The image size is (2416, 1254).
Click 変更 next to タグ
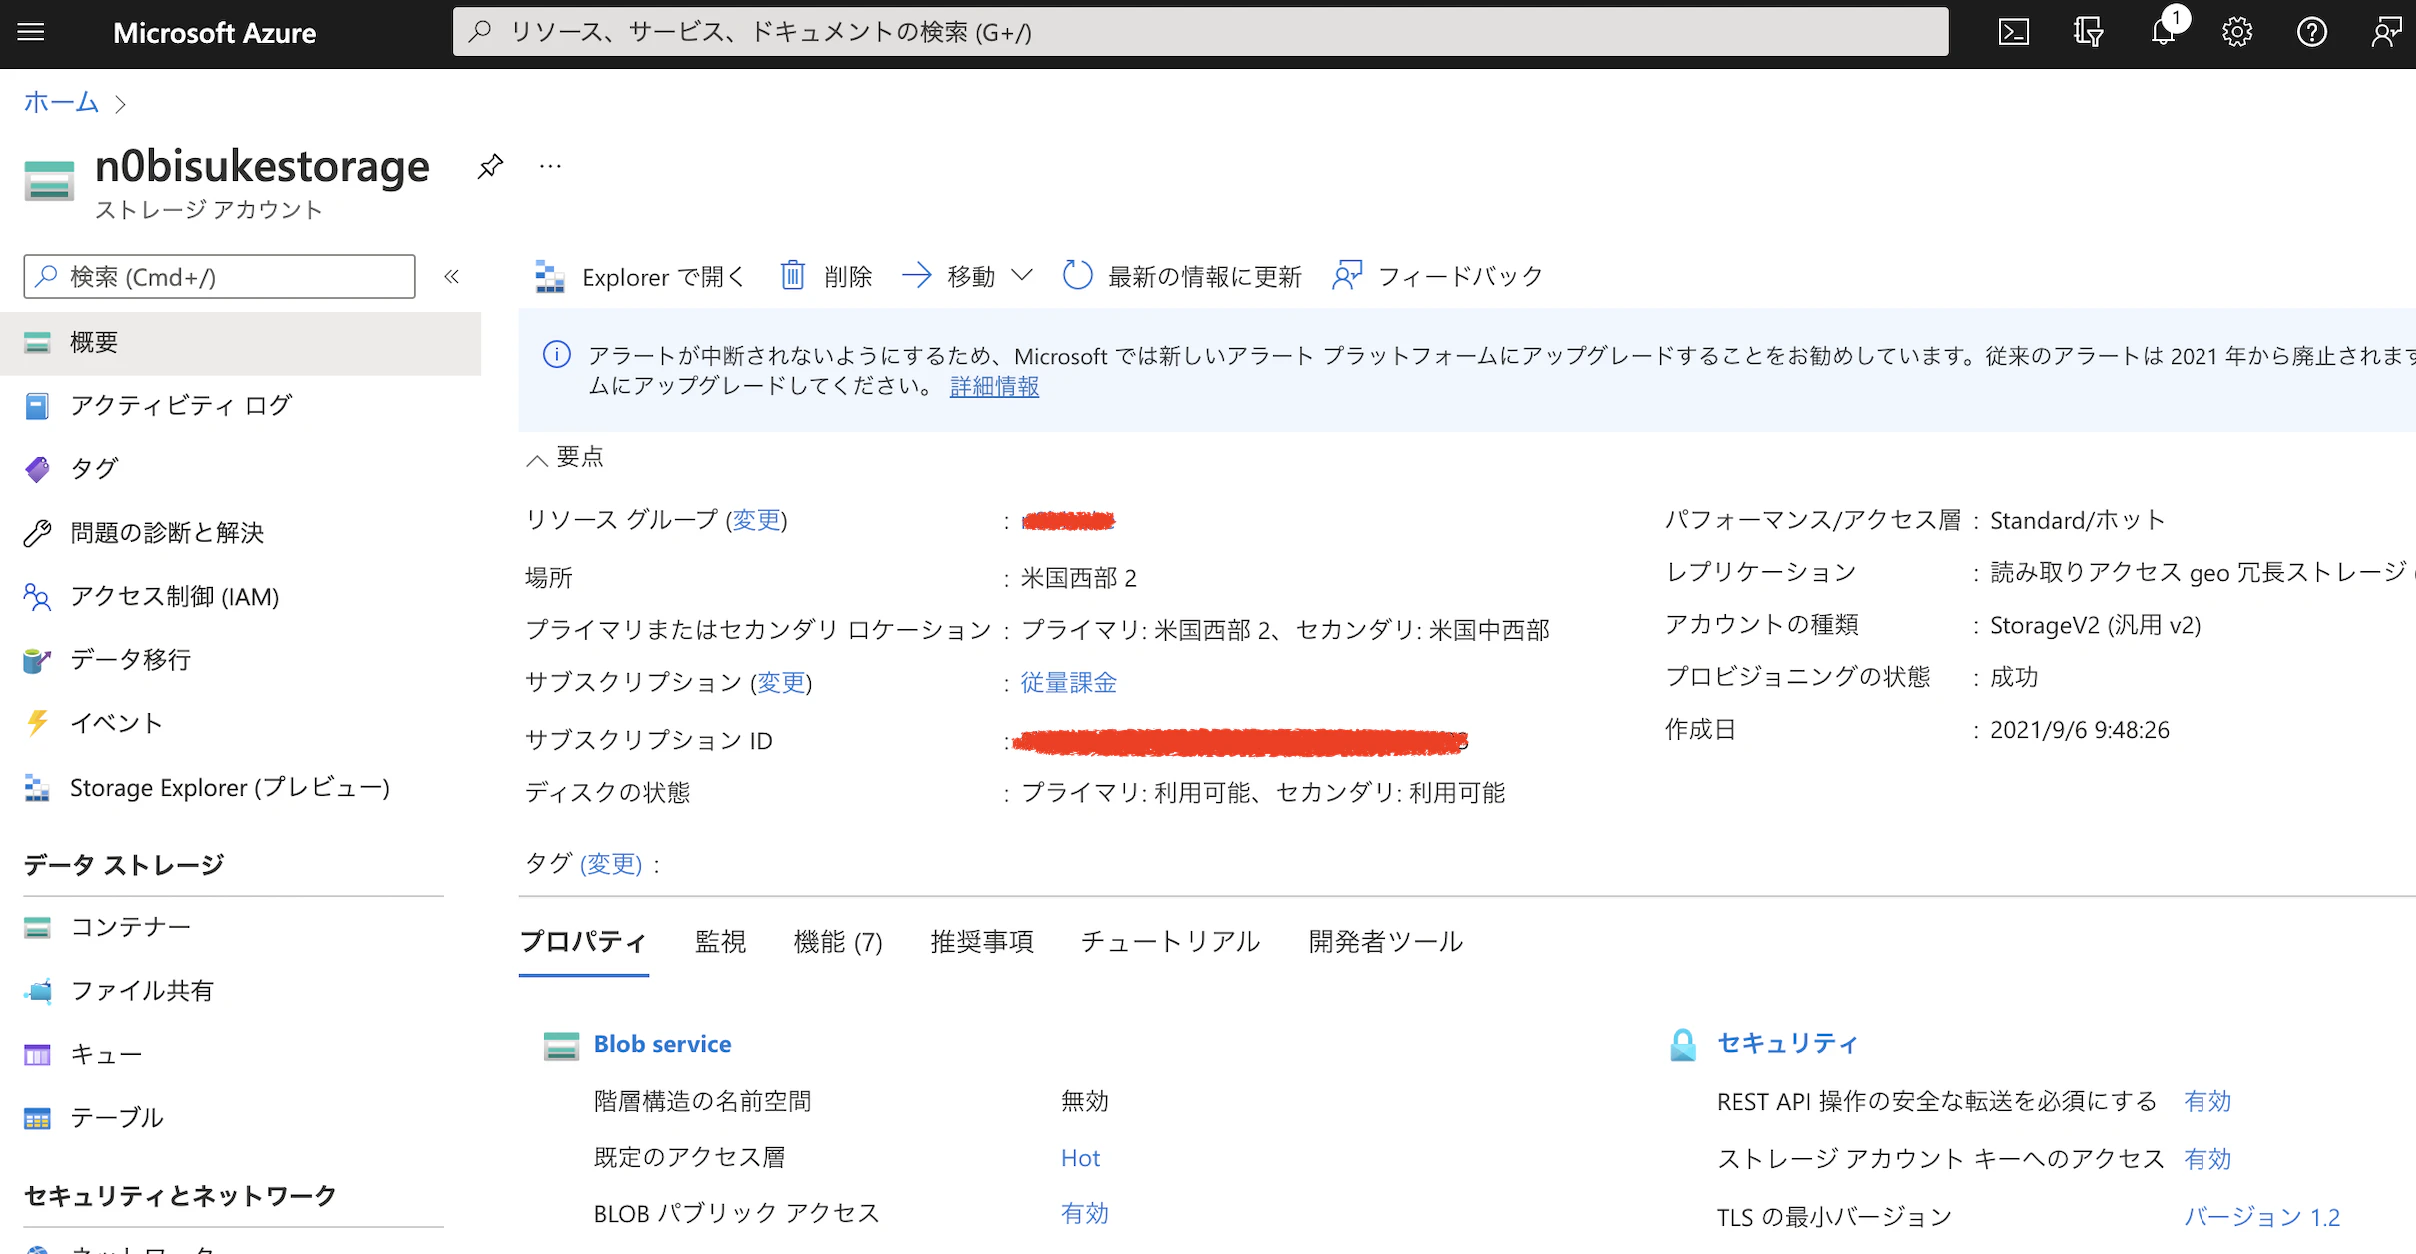point(611,863)
